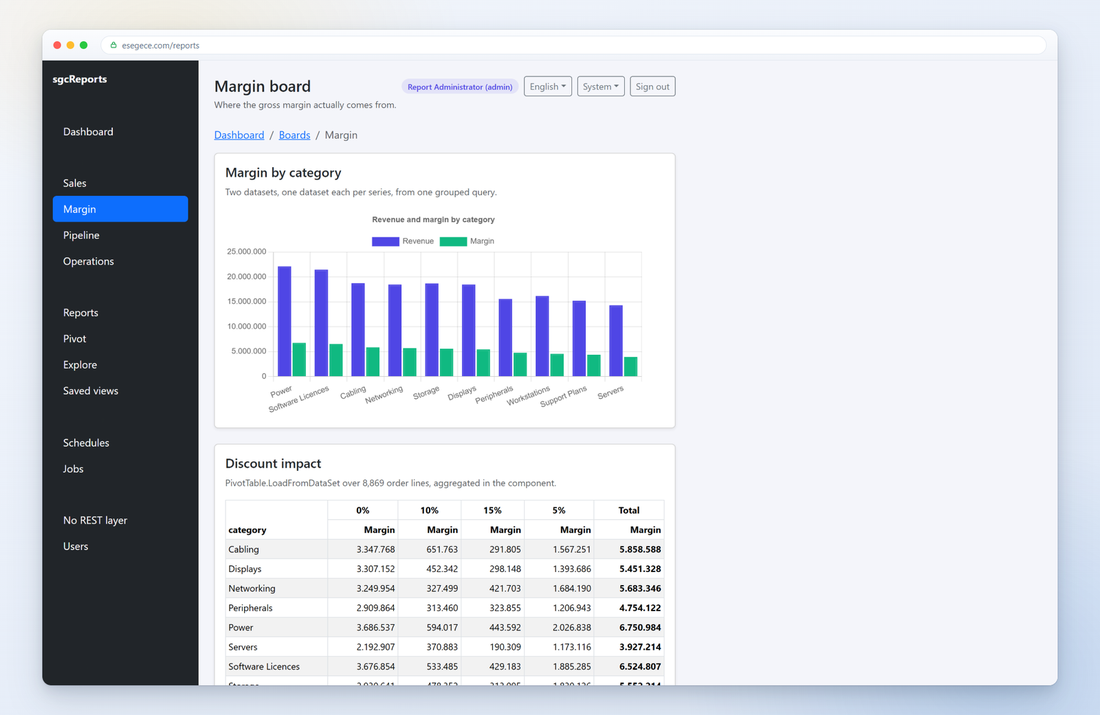The image size is (1100, 715).
Task: Open the Sales board in sidebar
Action: point(120,183)
